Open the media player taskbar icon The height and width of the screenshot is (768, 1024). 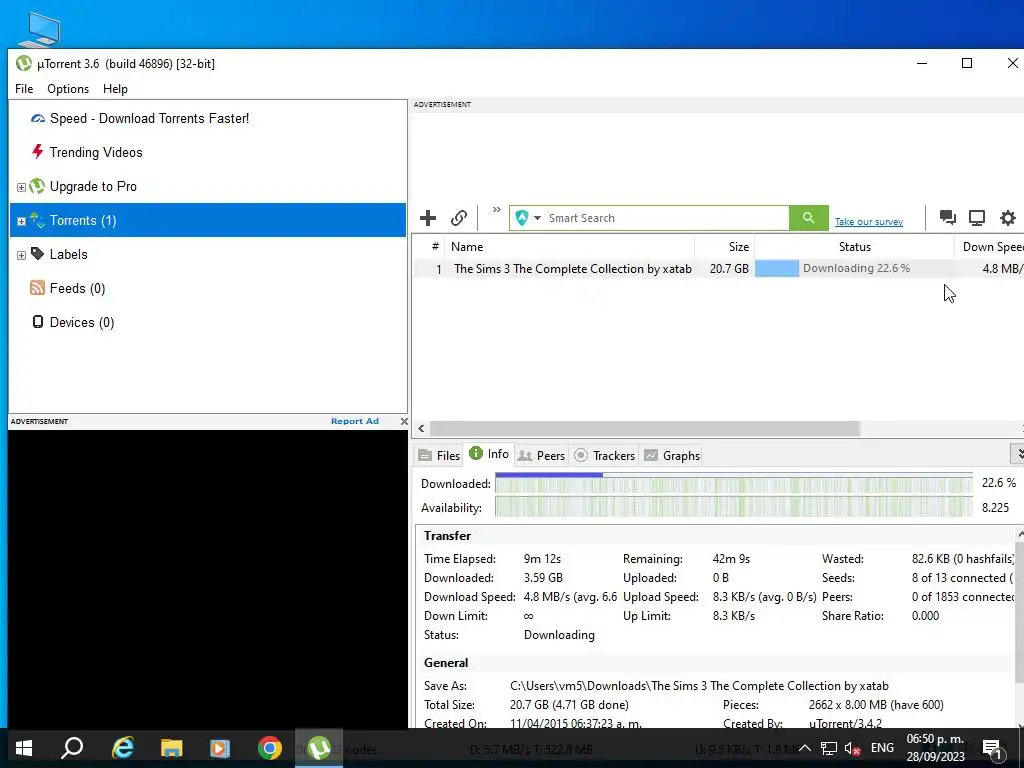tap(219, 748)
